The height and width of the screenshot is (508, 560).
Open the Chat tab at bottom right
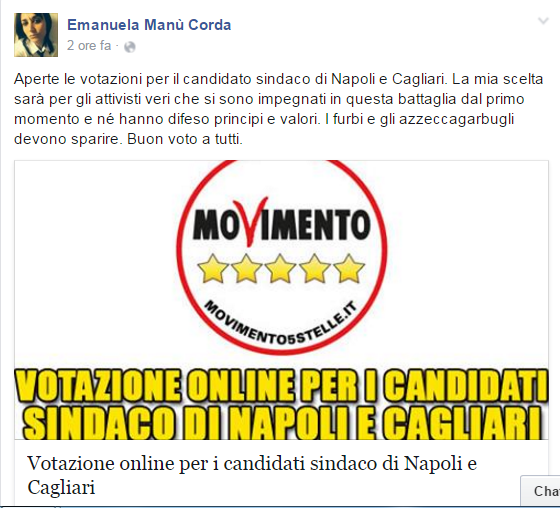(541, 491)
